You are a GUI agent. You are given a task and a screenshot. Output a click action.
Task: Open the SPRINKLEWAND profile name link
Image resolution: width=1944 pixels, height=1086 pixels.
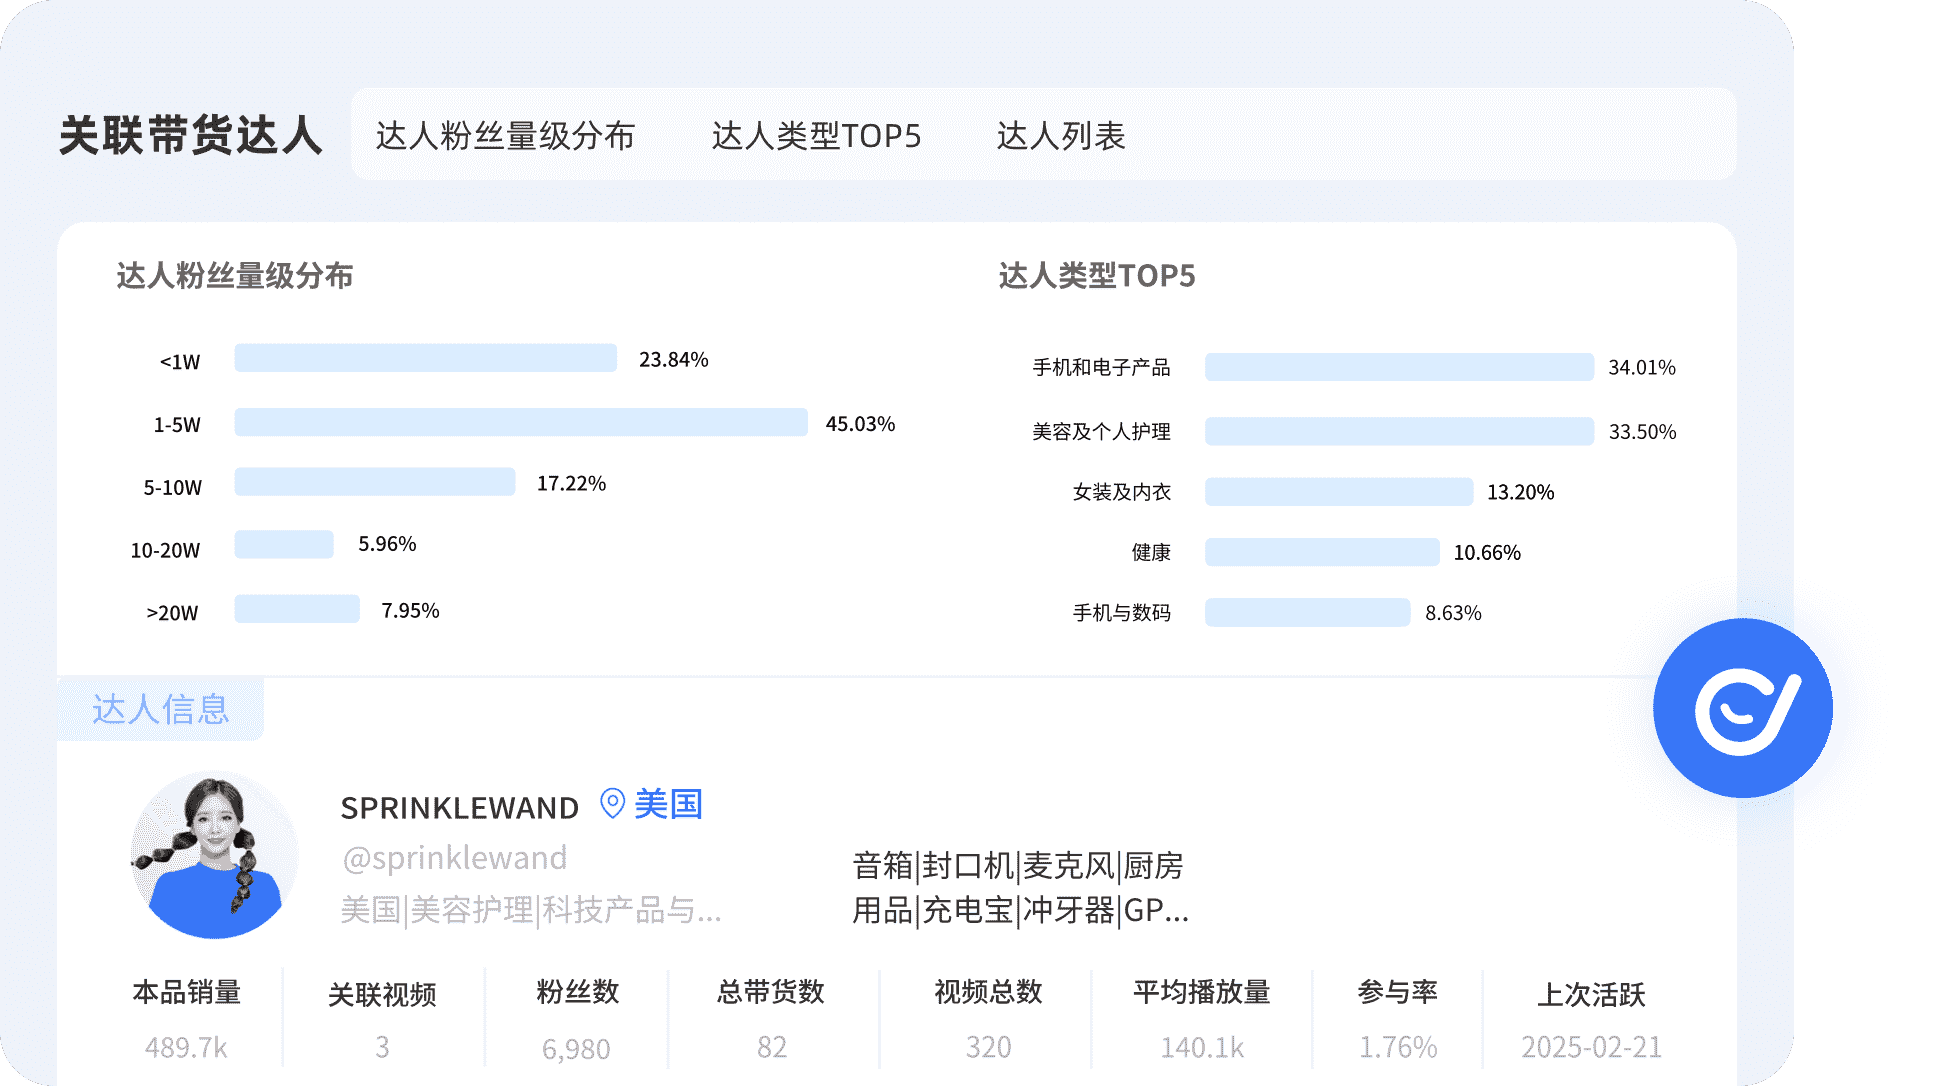pyautogui.click(x=459, y=807)
